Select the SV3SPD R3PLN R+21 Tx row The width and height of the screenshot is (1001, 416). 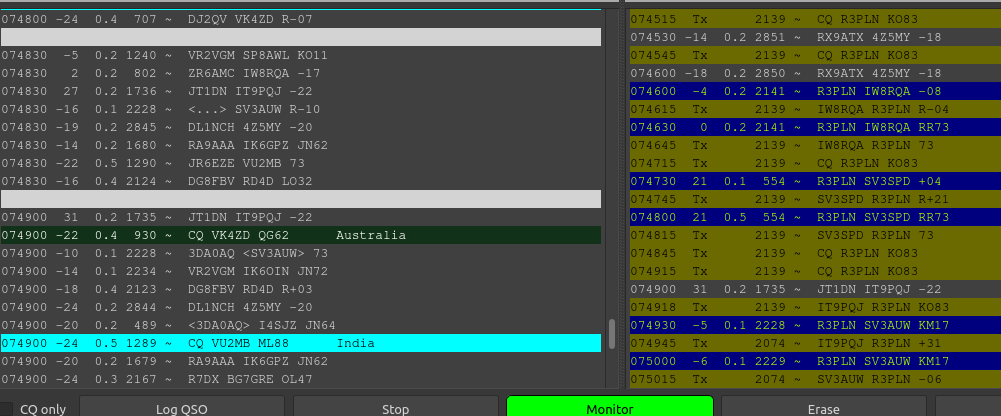pyautogui.click(x=815, y=199)
